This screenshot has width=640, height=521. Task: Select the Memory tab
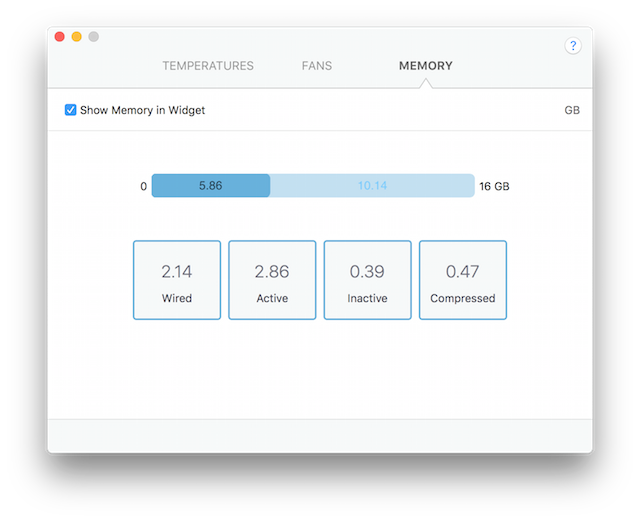point(426,66)
